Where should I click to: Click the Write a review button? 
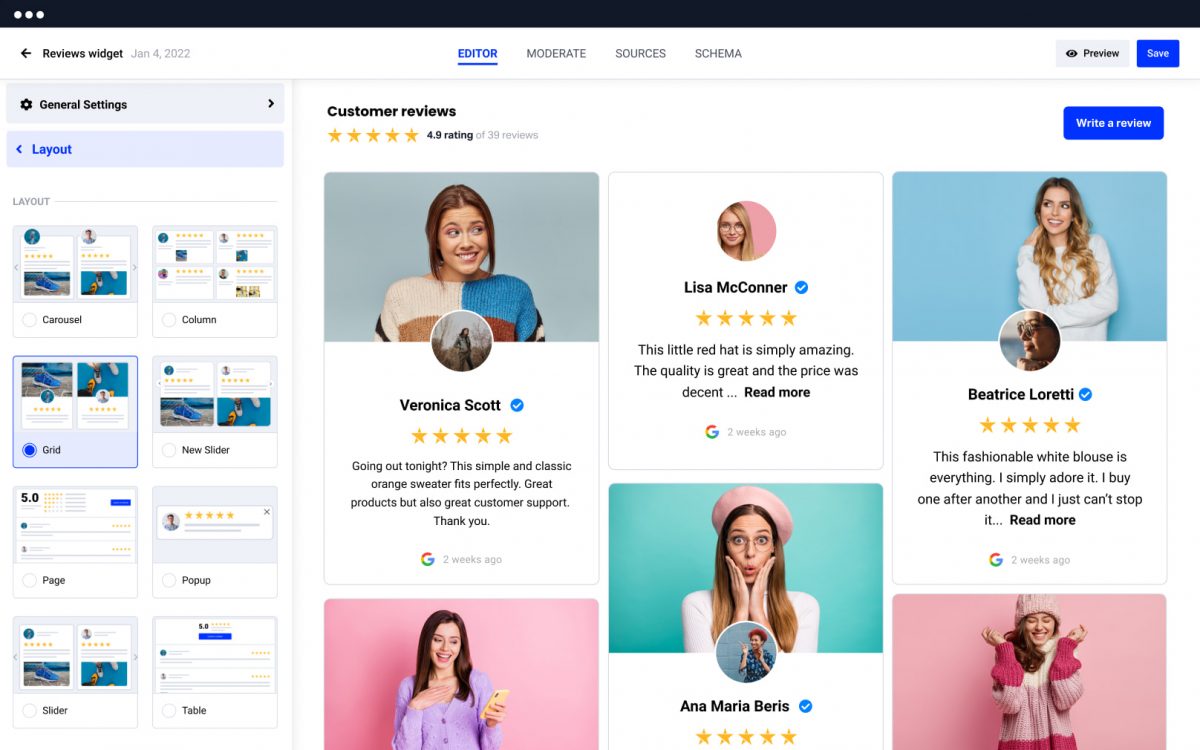tap(1113, 123)
